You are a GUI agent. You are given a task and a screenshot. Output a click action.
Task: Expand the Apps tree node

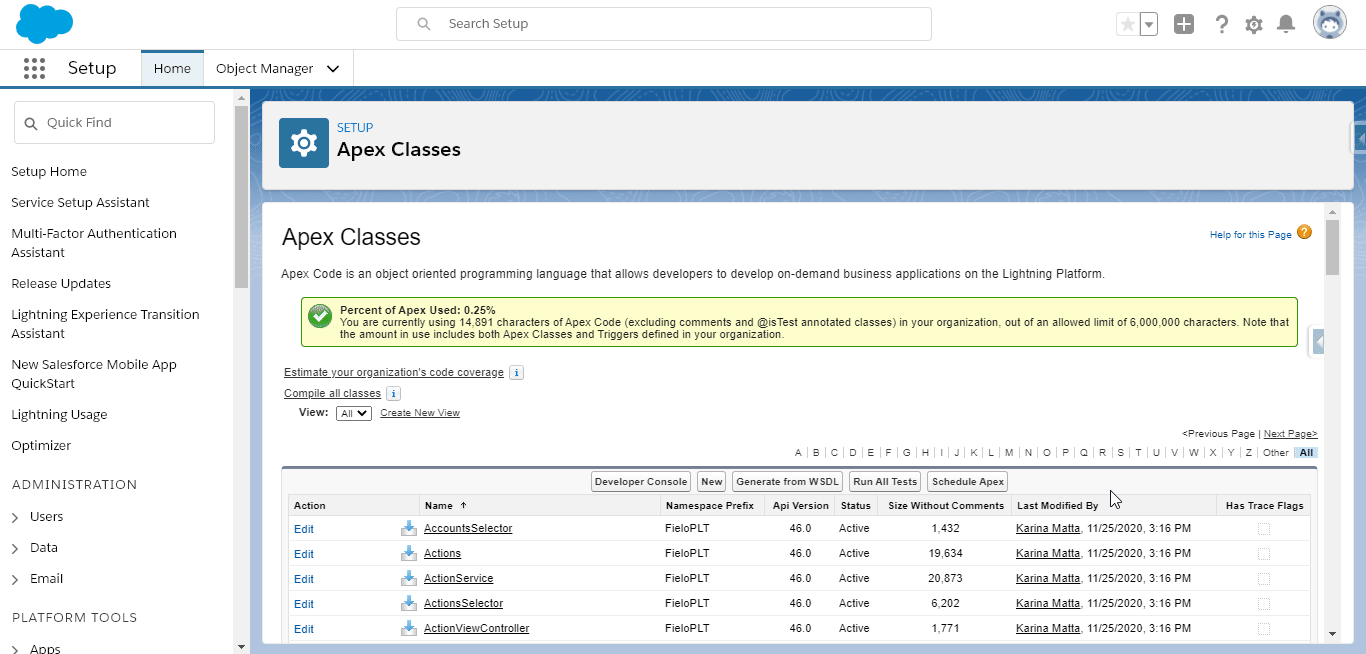pos(15,648)
